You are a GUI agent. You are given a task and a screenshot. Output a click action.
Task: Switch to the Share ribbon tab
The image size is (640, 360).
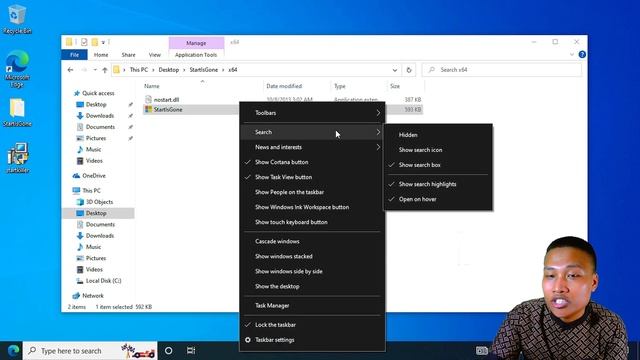click(x=128, y=55)
